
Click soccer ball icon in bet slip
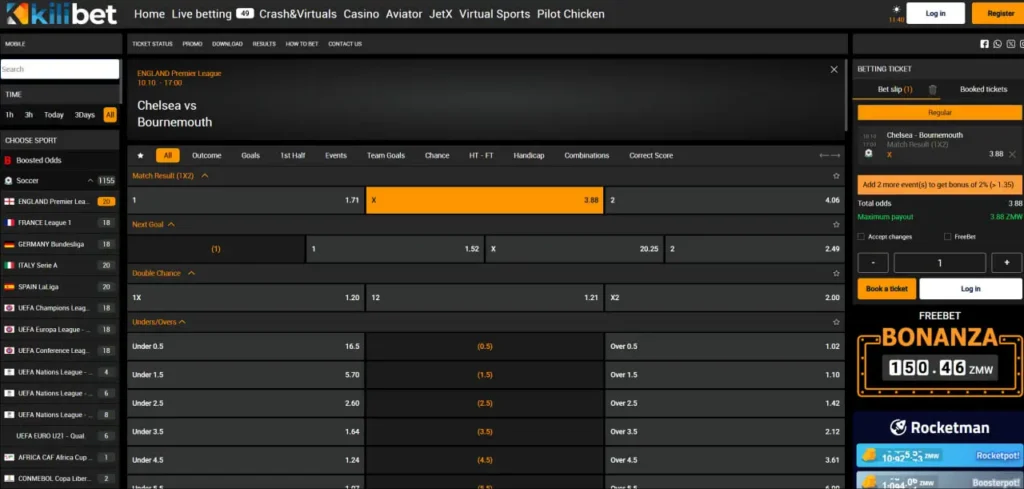[x=869, y=153]
